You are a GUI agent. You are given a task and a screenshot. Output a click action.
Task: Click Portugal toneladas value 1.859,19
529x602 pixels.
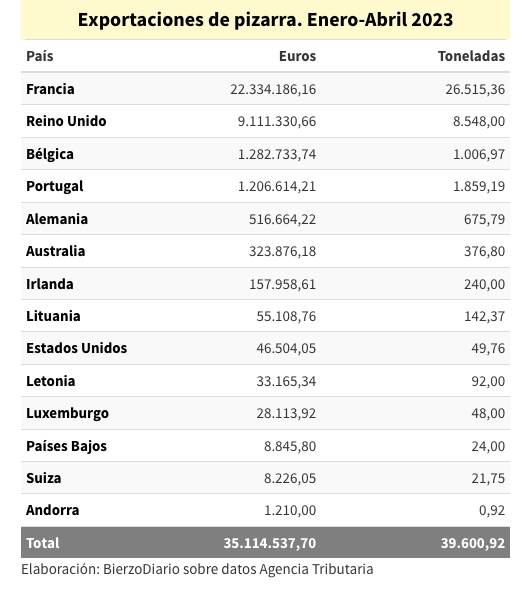tap(479, 186)
